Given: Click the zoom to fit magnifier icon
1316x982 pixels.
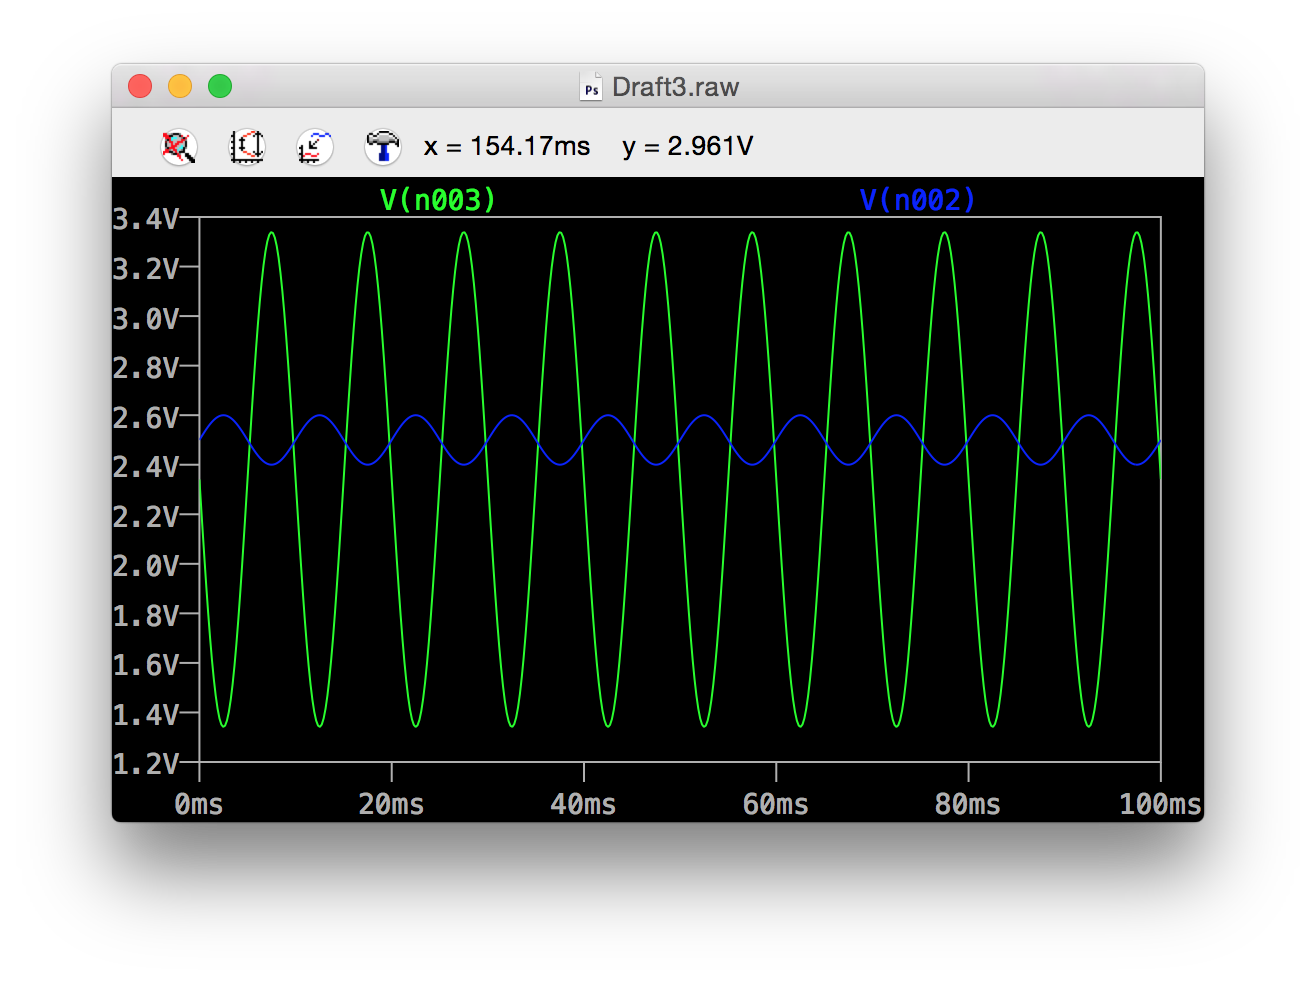Looking at the screenshot, I should click(179, 147).
